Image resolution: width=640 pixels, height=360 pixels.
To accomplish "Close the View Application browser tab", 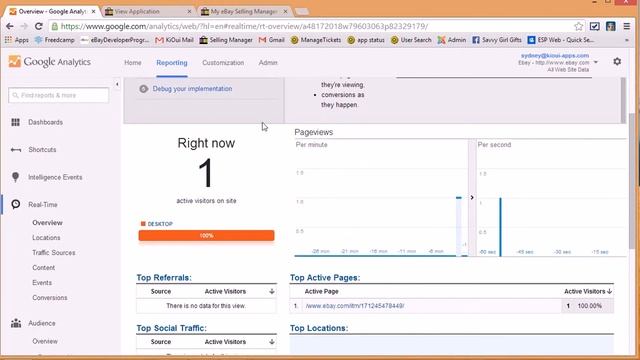I will point(189,12).
